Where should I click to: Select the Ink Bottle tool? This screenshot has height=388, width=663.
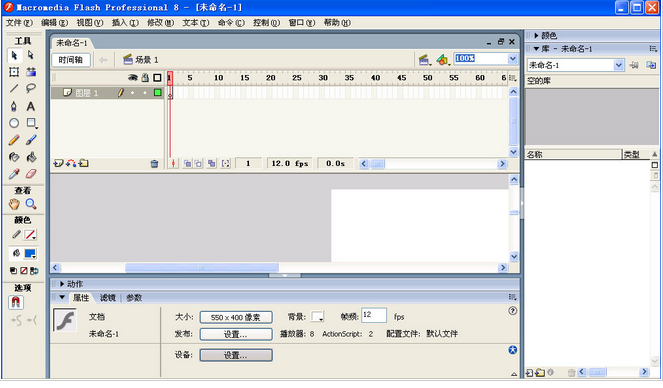click(14, 157)
